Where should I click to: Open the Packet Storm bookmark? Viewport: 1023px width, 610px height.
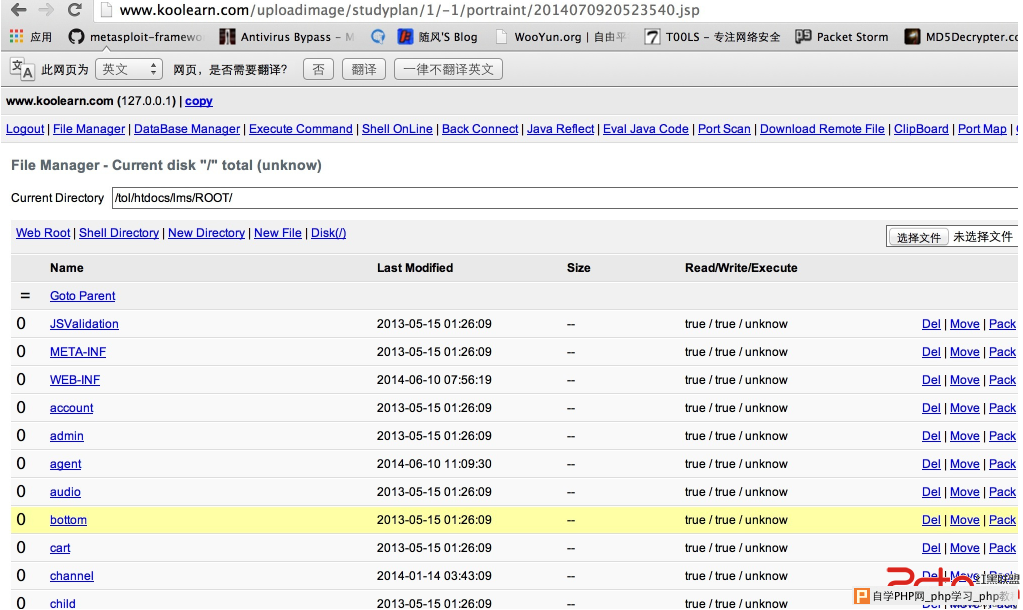[842, 37]
